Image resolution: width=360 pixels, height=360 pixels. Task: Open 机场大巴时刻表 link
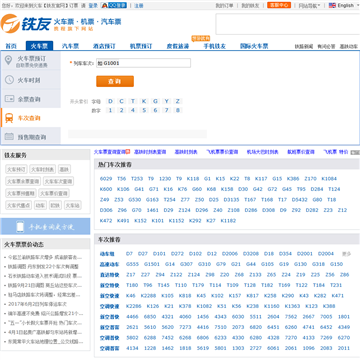coord(262,152)
